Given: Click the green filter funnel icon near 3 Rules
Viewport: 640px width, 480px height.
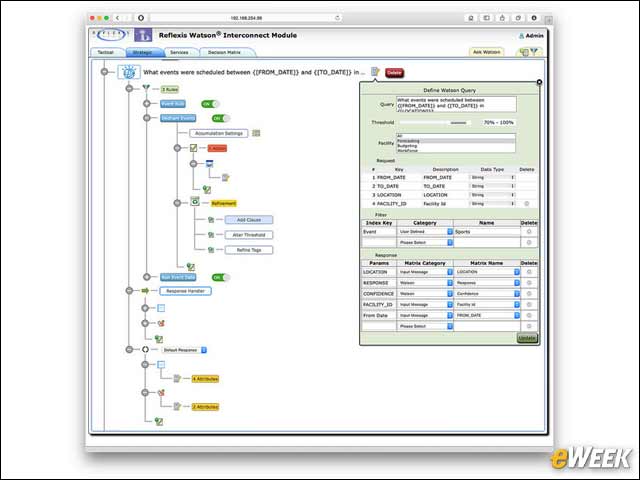Looking at the screenshot, I should tap(146, 88).
